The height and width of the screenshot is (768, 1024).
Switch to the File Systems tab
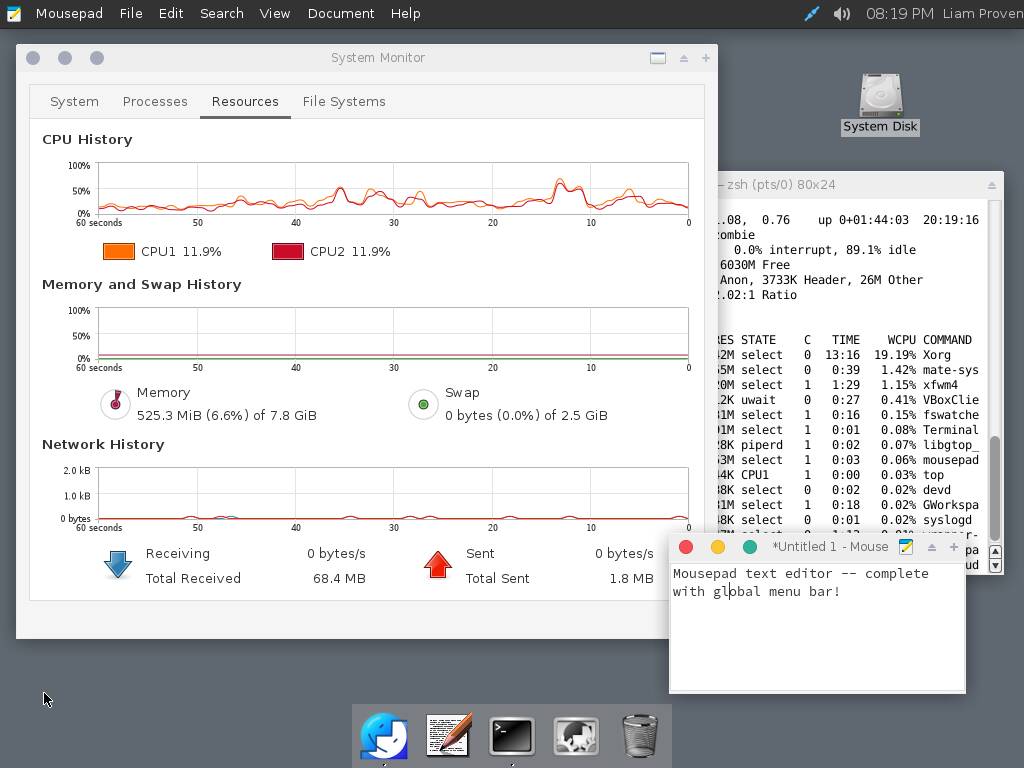click(x=344, y=102)
